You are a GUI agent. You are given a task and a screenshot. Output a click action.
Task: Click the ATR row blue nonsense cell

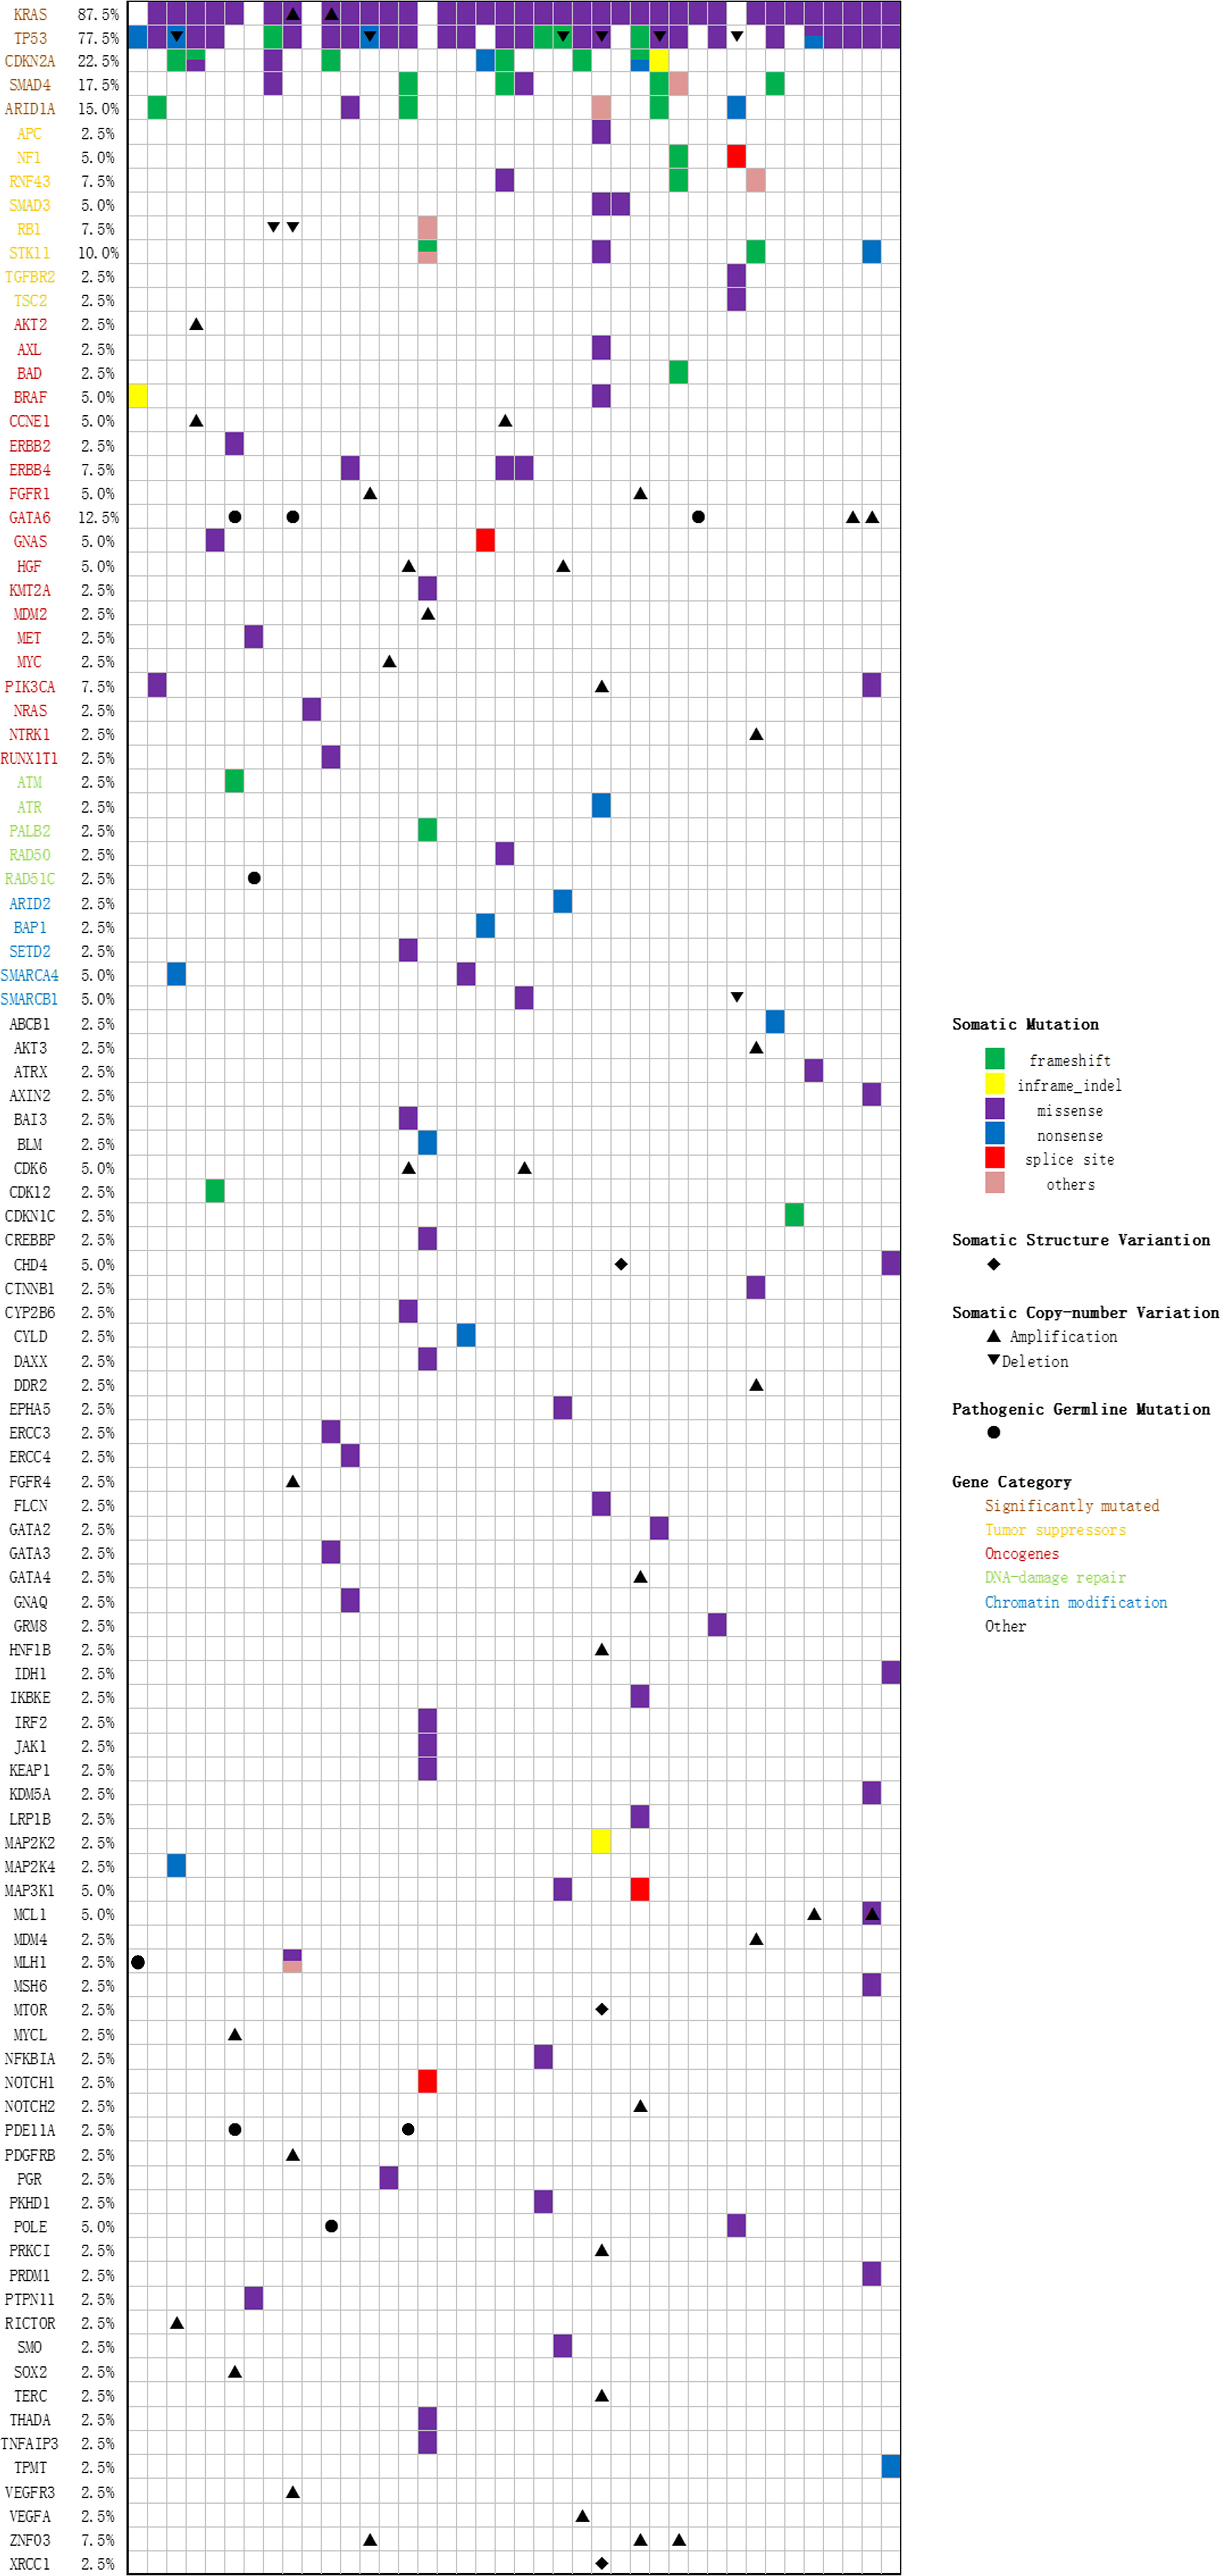tap(601, 805)
